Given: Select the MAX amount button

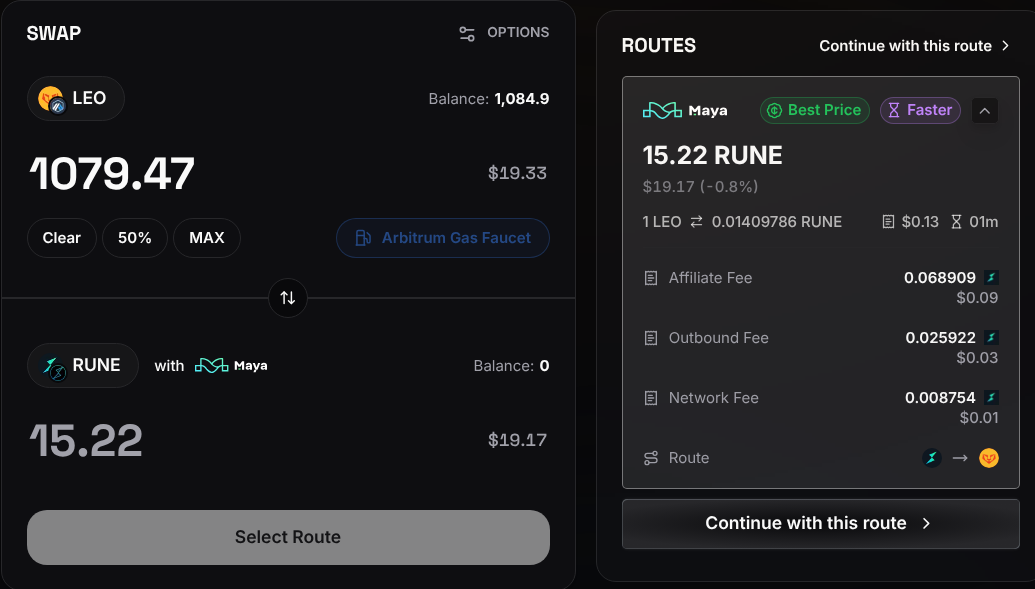Looking at the screenshot, I should (207, 238).
